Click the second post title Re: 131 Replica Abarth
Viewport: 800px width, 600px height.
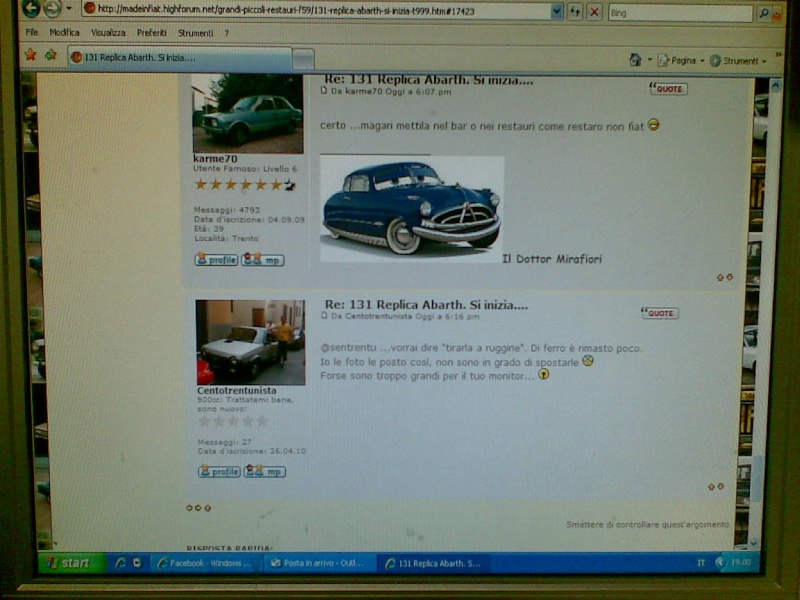point(426,305)
